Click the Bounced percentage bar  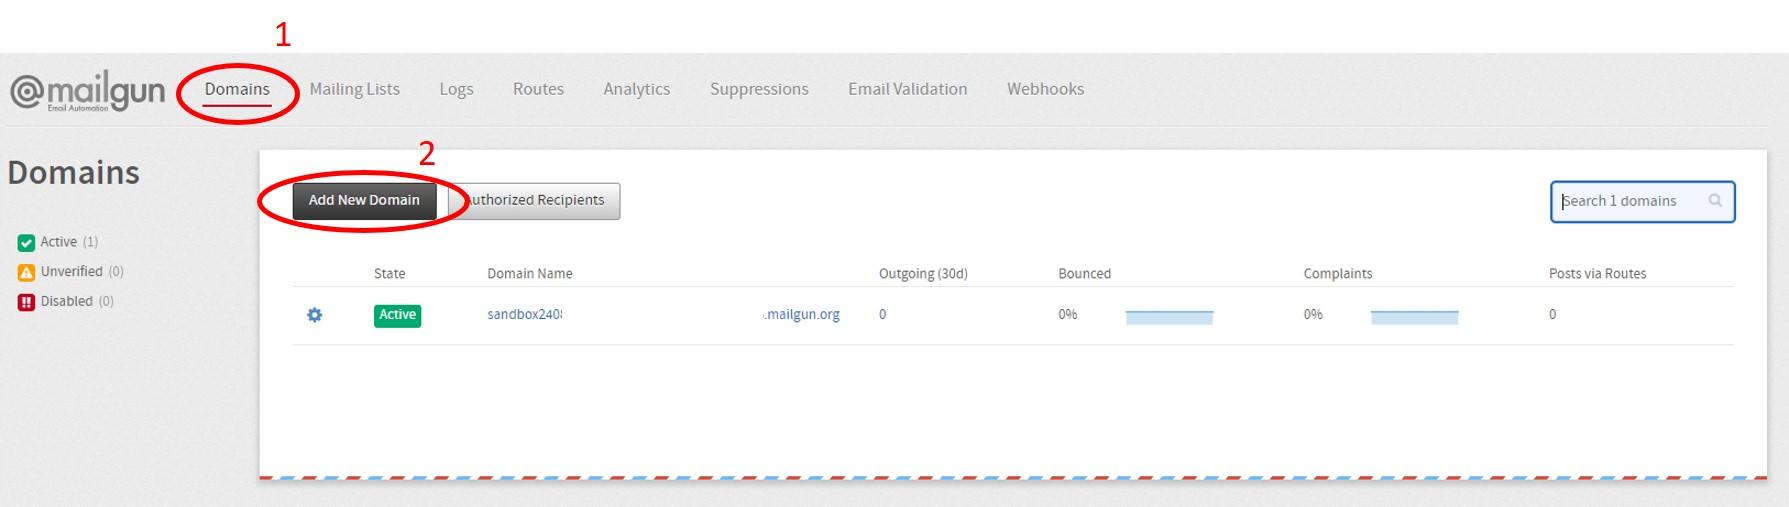coord(1169,317)
